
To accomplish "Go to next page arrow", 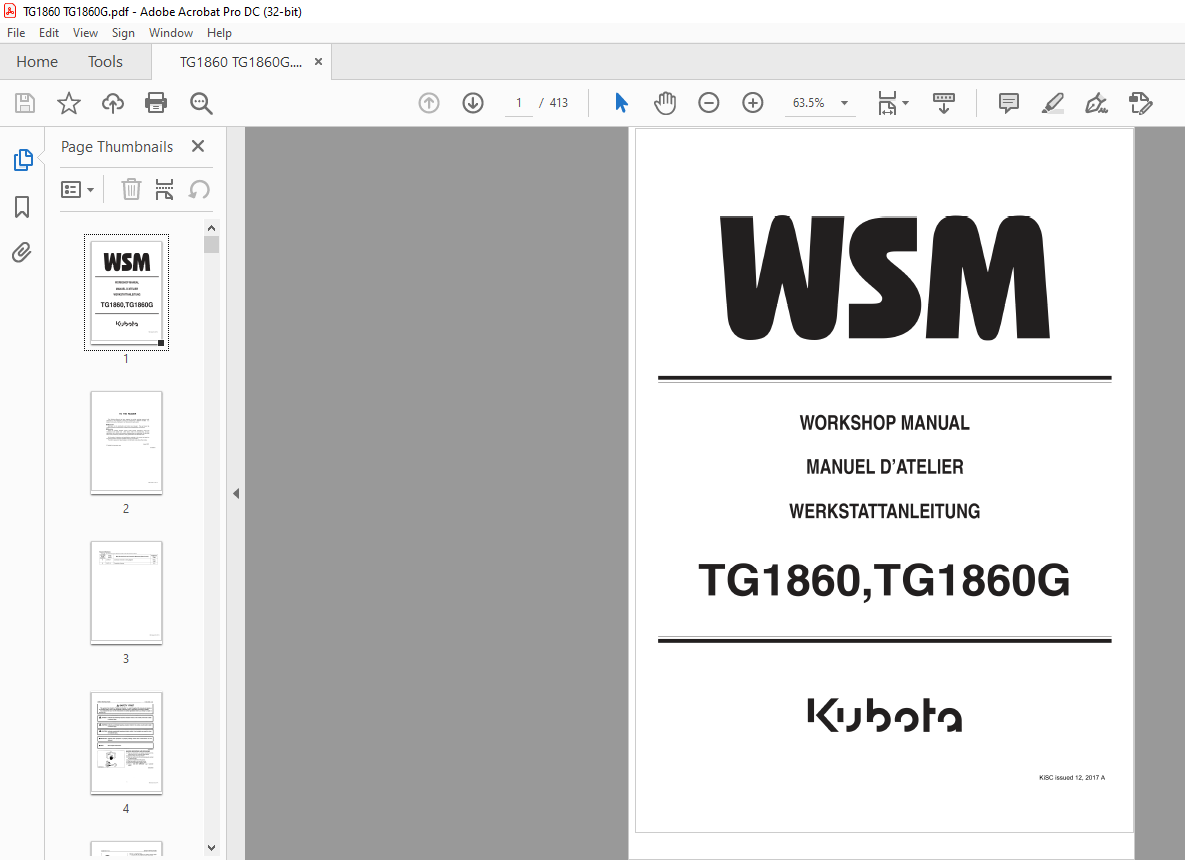I will [473, 103].
